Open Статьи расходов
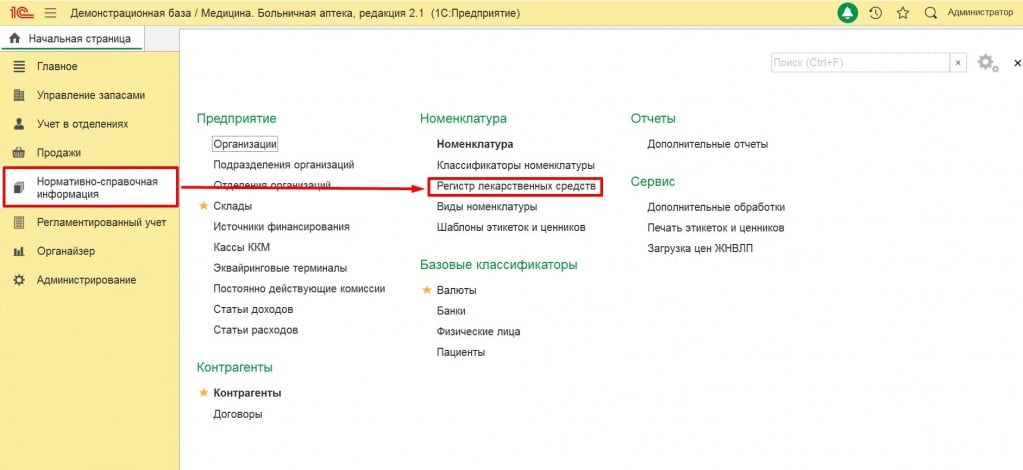The height and width of the screenshot is (470, 1023). pyautogui.click(x=256, y=330)
